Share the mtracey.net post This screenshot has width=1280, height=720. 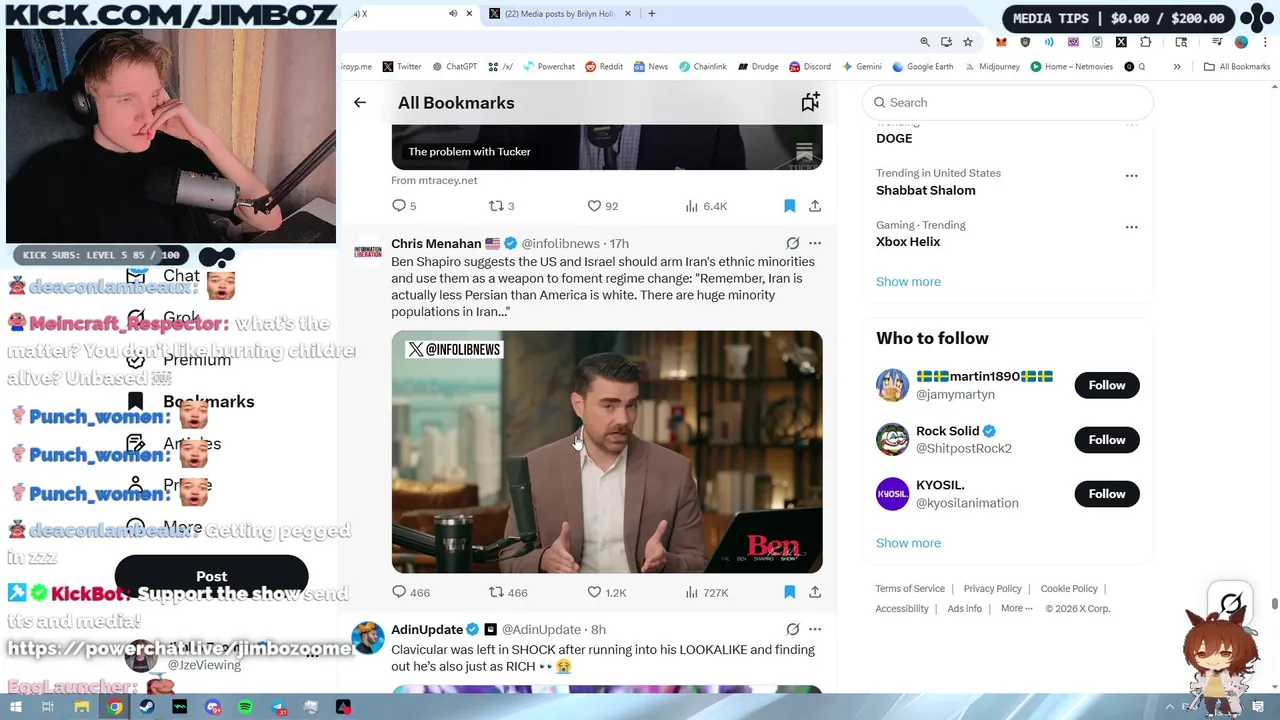click(815, 206)
